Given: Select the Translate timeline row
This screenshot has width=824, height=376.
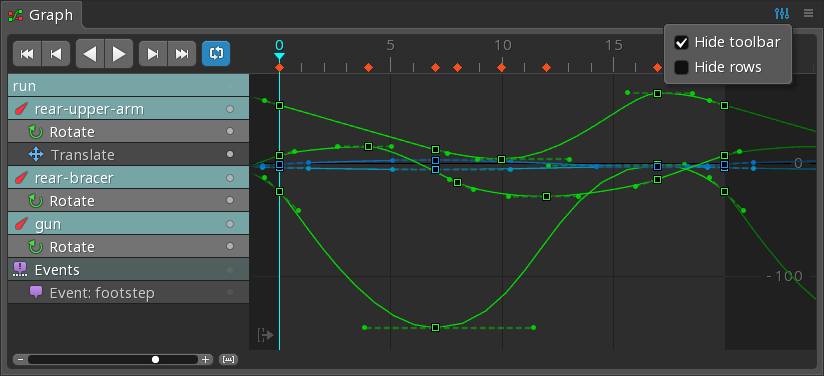Looking at the screenshot, I should (128, 155).
